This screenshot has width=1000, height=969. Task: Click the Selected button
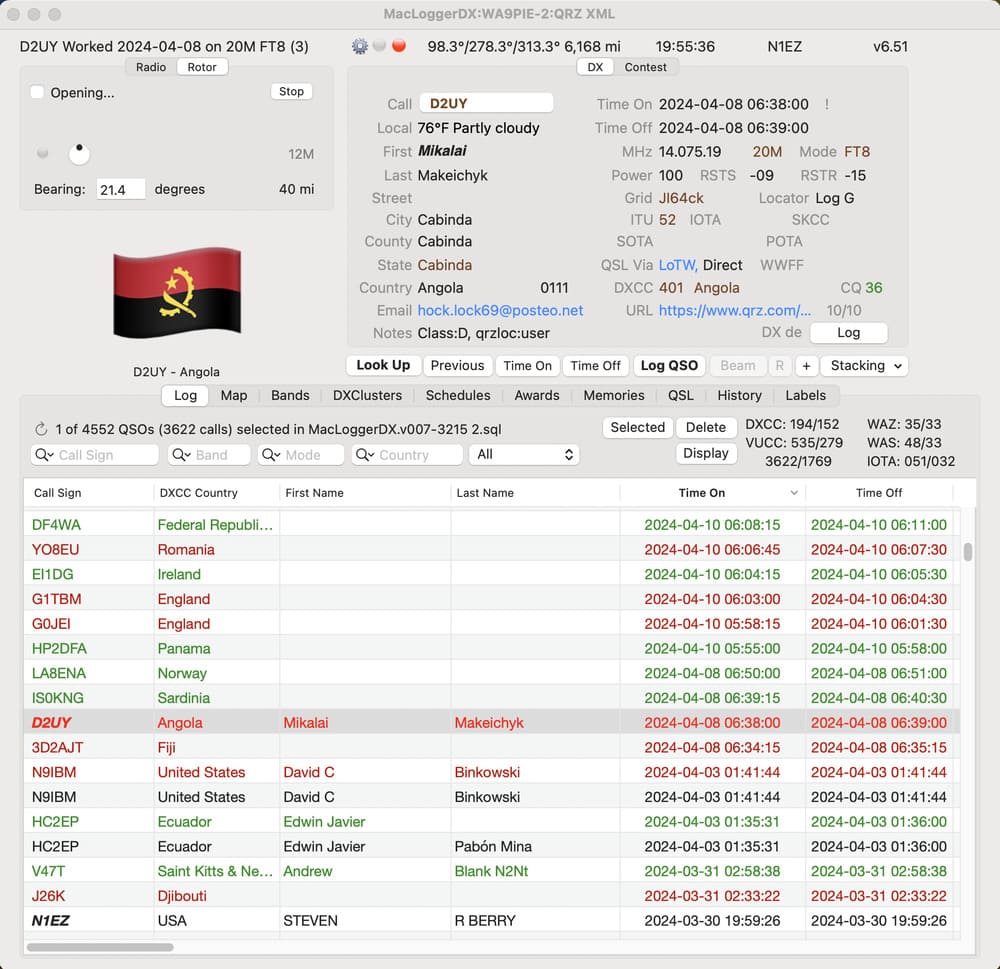click(638, 427)
